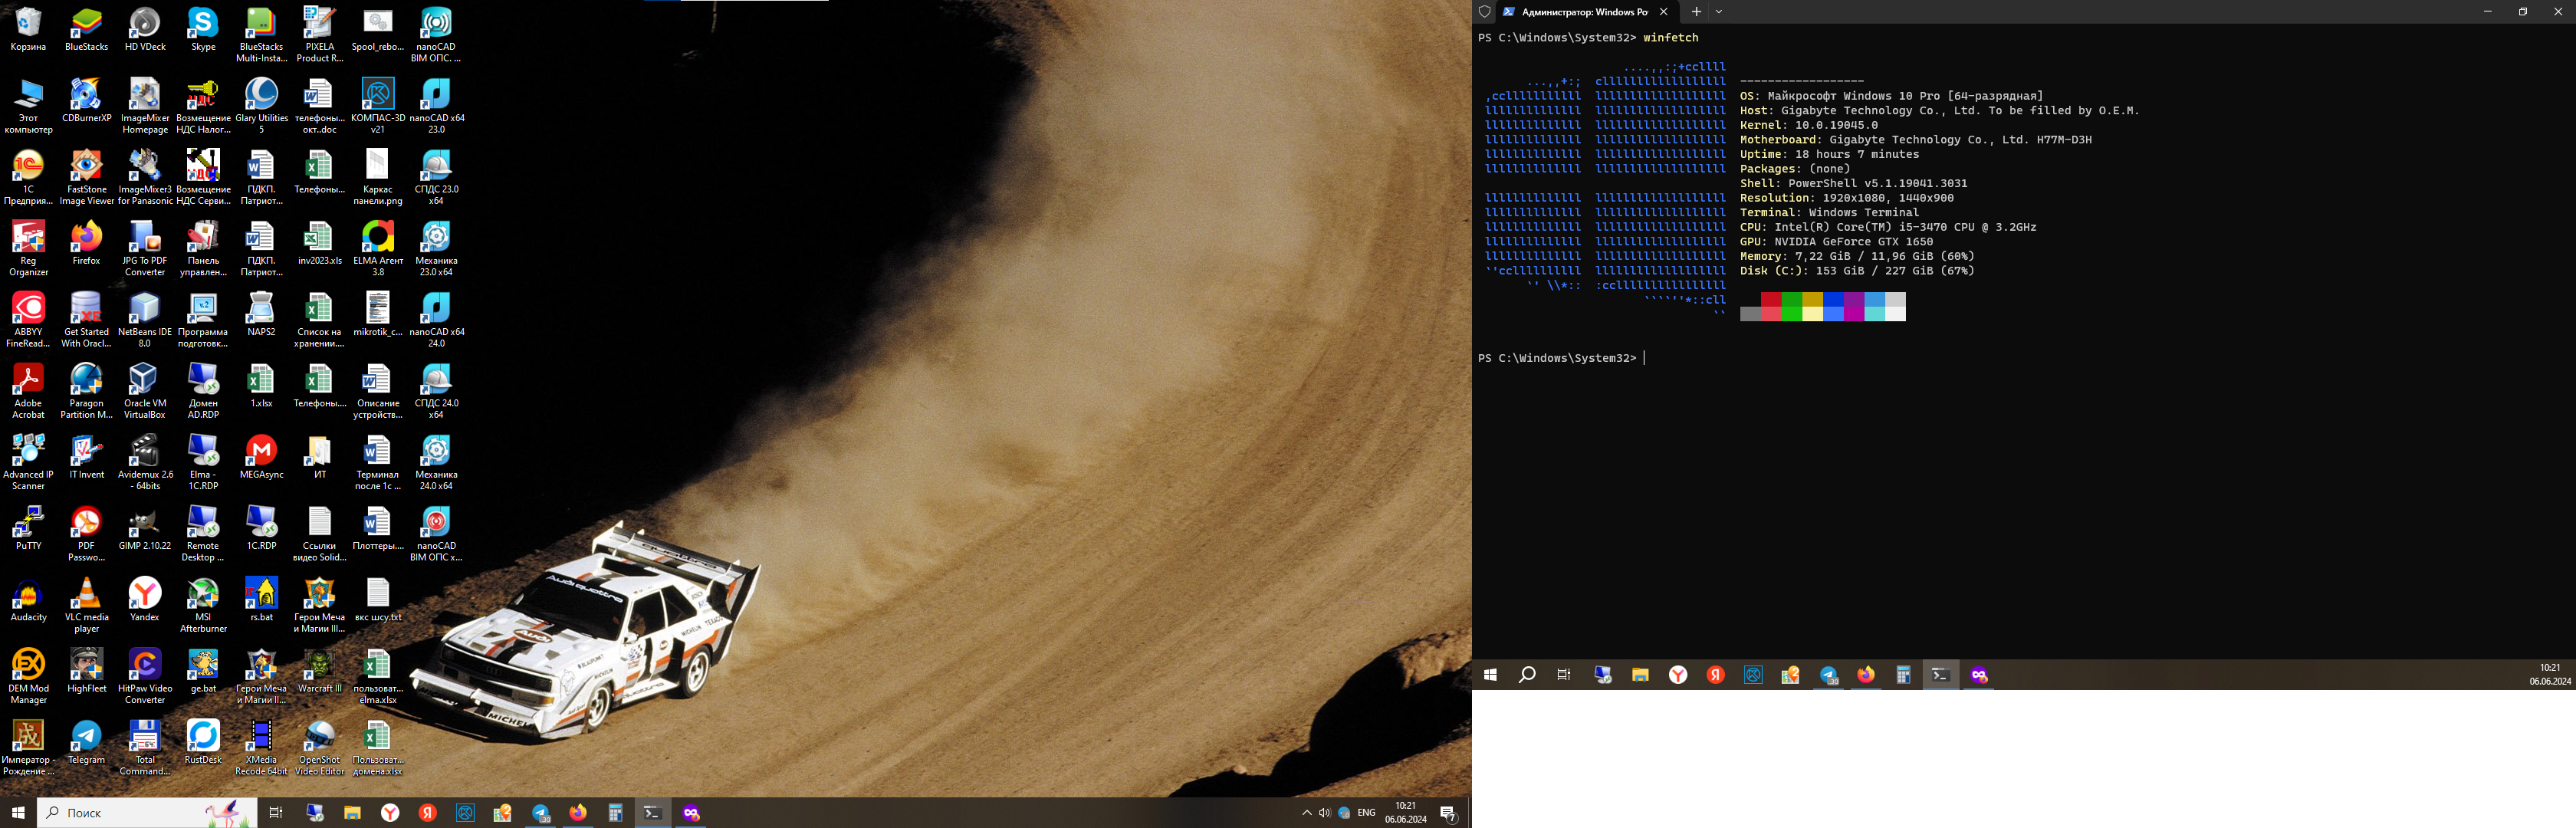Click the search magnifier on the second monitor taskbar
The width and height of the screenshot is (2576, 828).
click(1527, 675)
